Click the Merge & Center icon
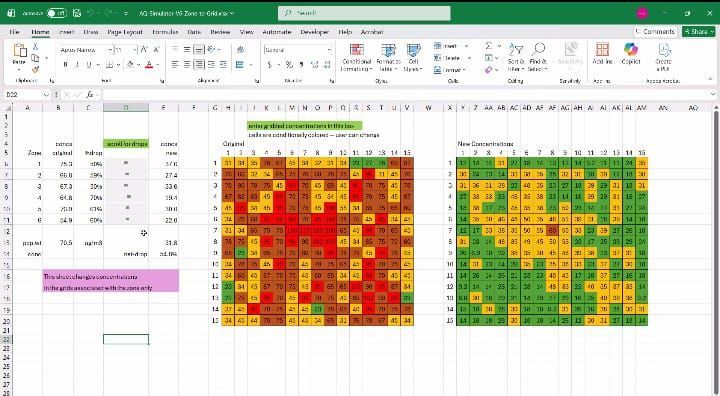Screen dimensions: 720x396 click(240, 65)
